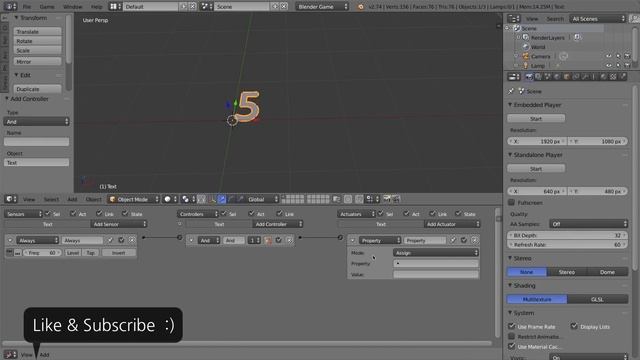Click the OpenGL render animation icon

tap(396, 199)
